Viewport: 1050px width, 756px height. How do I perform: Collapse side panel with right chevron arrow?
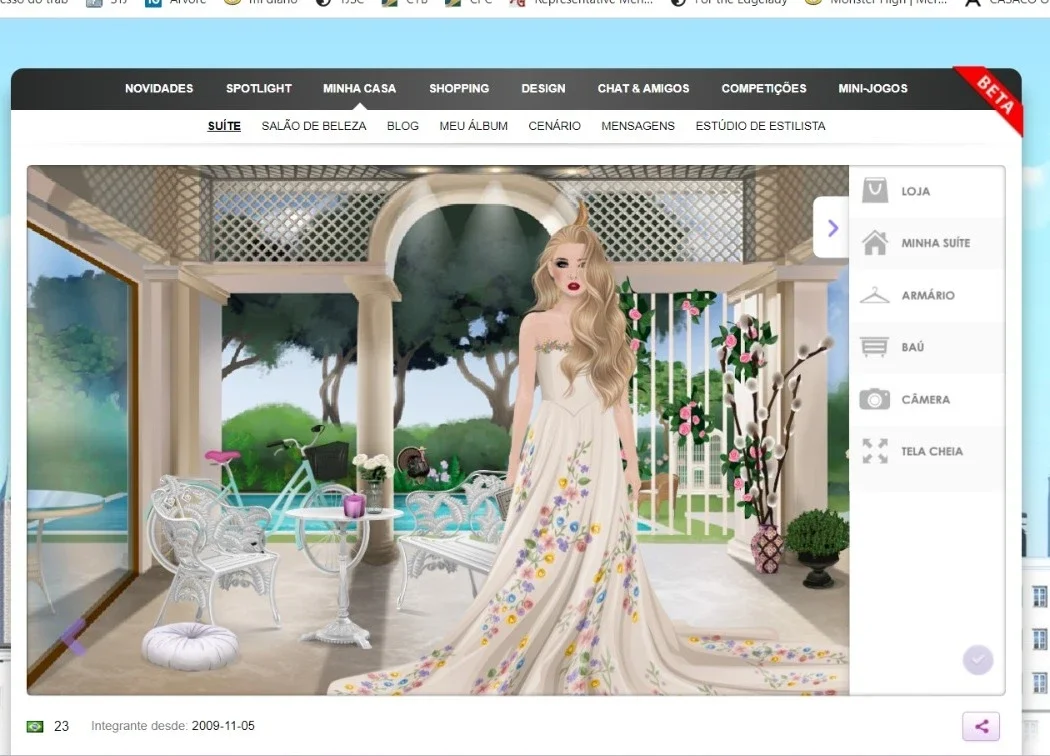(x=832, y=228)
